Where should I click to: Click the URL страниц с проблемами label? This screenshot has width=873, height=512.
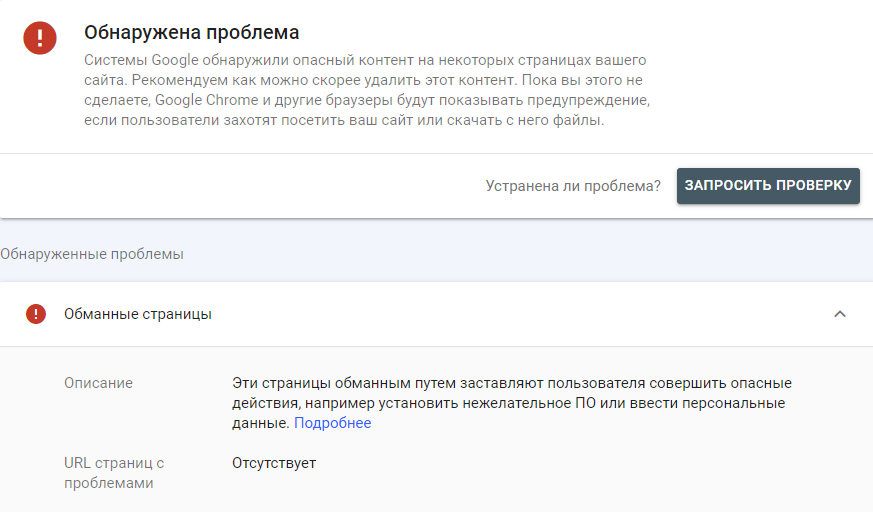pos(114,473)
